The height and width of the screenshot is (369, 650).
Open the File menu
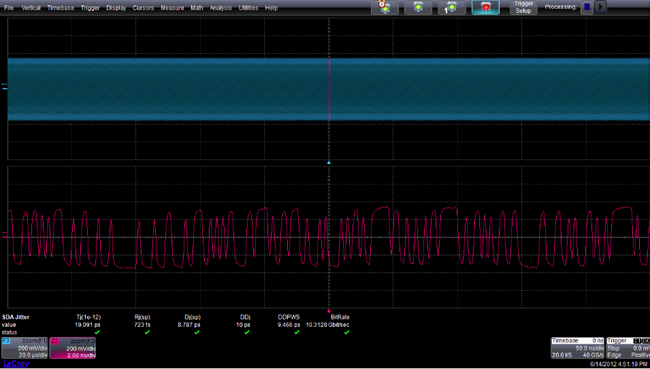tap(9, 8)
